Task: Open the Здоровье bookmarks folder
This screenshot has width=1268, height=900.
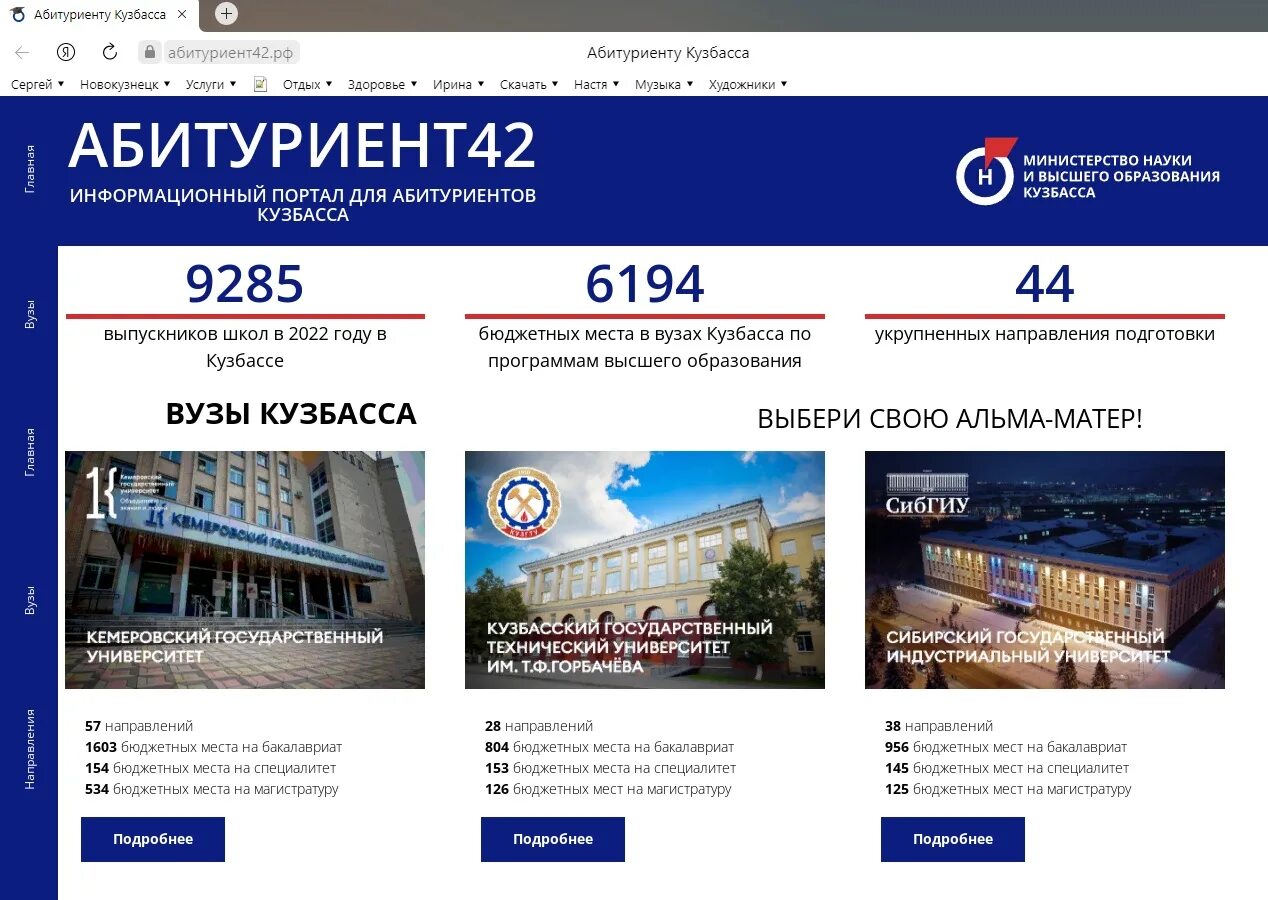Action: tap(383, 85)
